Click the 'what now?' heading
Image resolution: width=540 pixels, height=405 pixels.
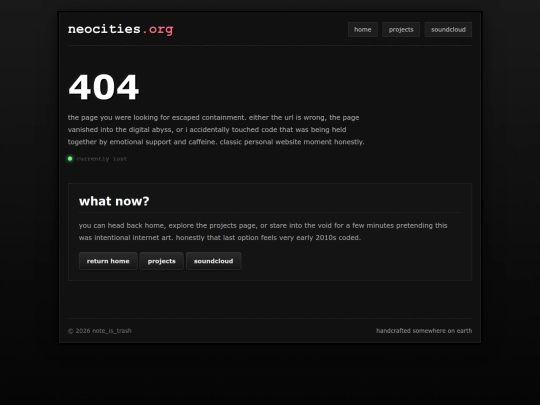[x=114, y=201]
